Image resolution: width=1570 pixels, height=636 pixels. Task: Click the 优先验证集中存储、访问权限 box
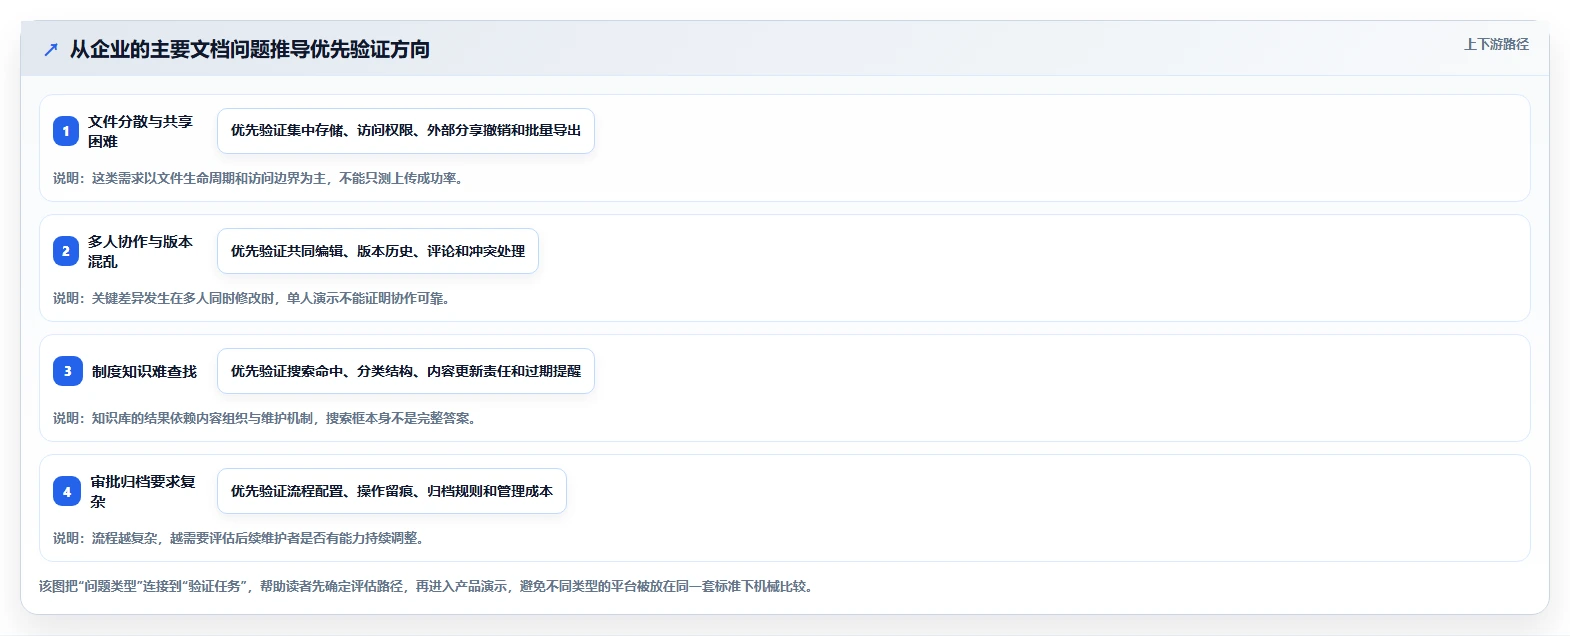coord(406,131)
